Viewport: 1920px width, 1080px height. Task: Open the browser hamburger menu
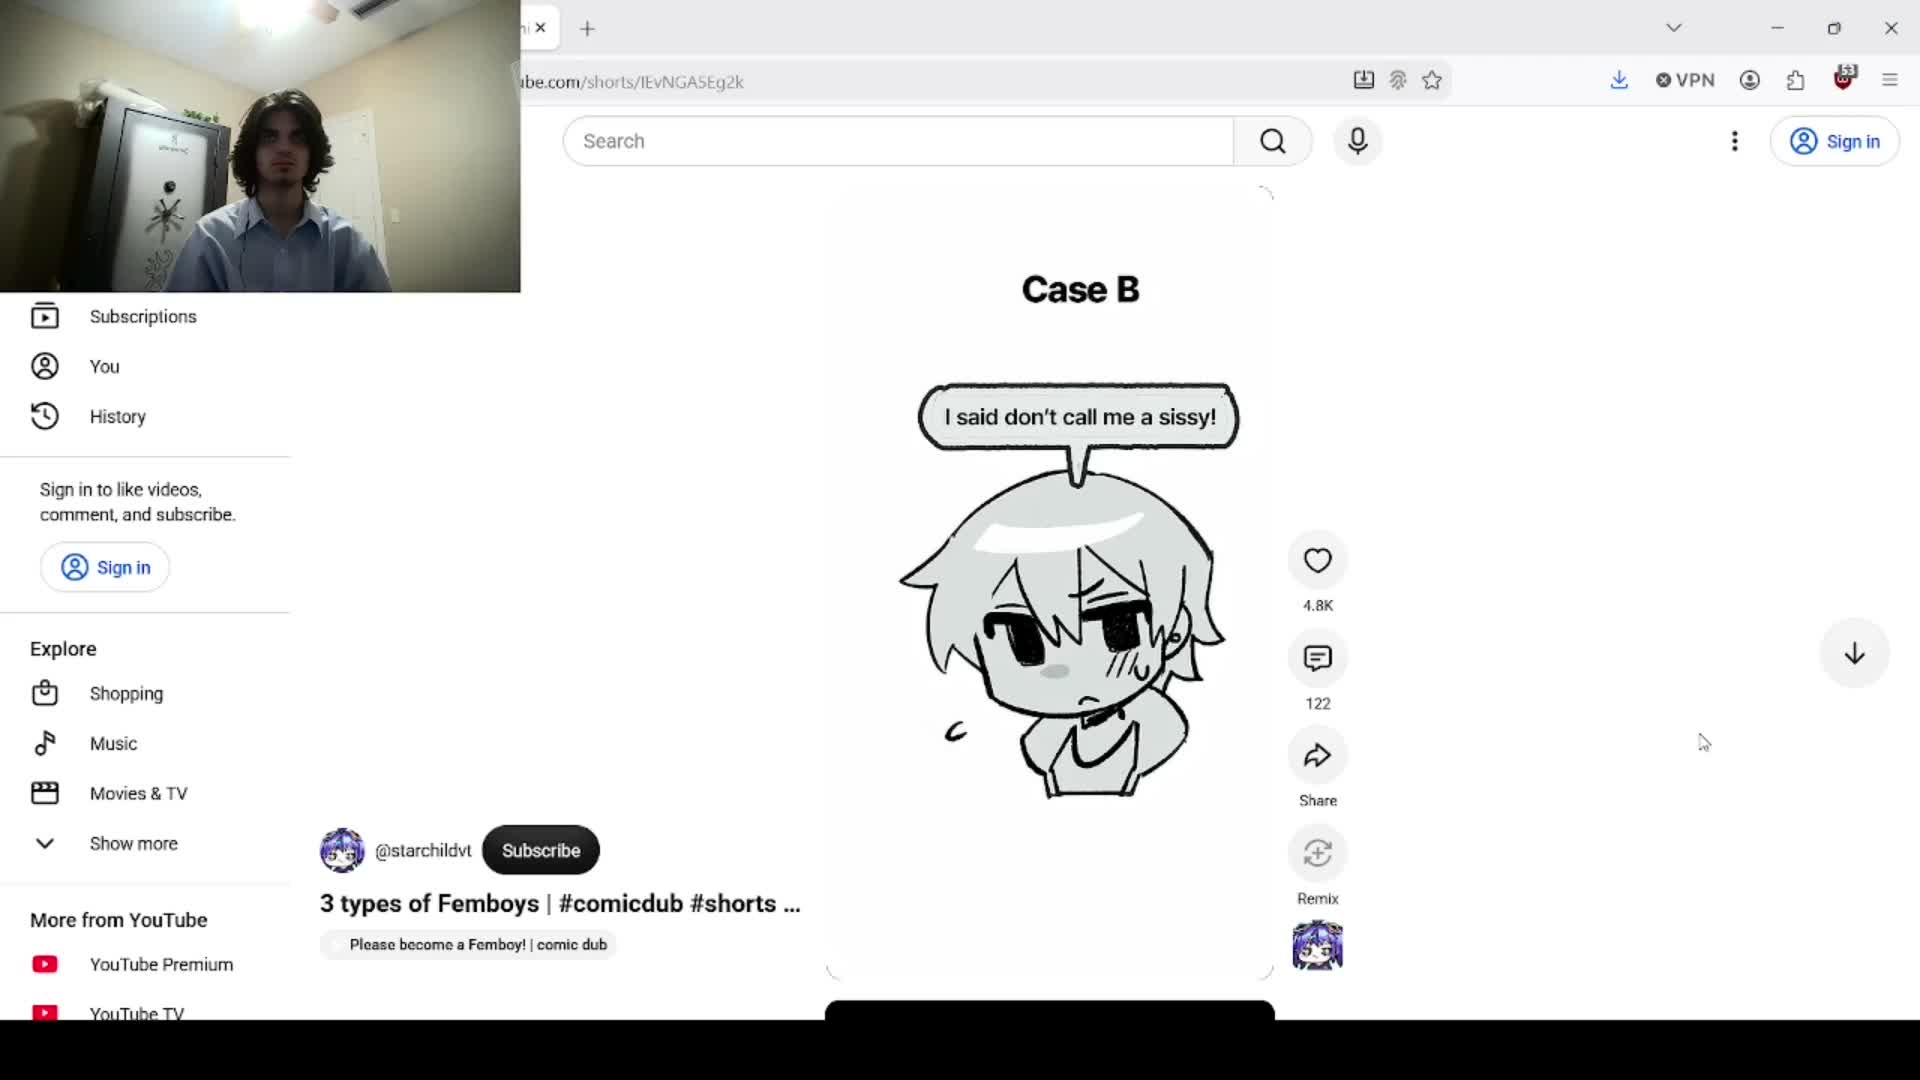(1889, 80)
